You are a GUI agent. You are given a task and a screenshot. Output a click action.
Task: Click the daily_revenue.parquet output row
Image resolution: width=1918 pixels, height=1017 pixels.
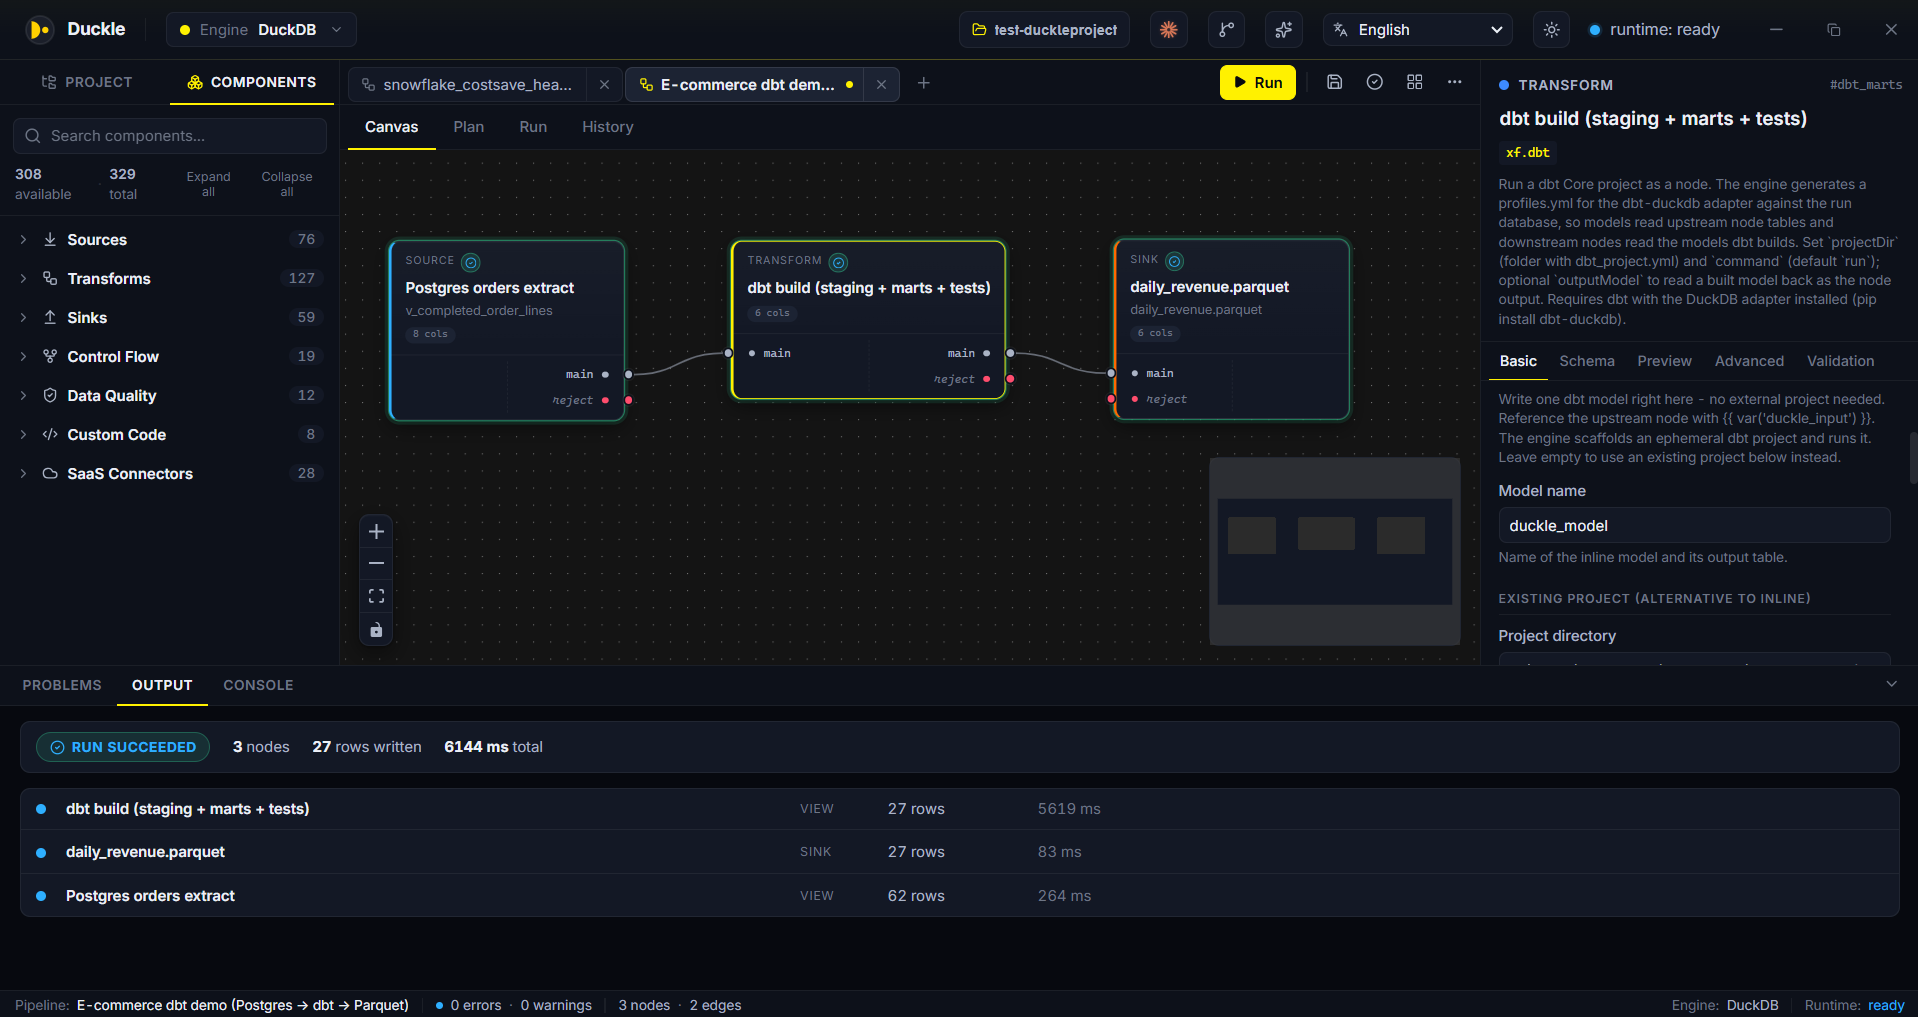(960, 852)
